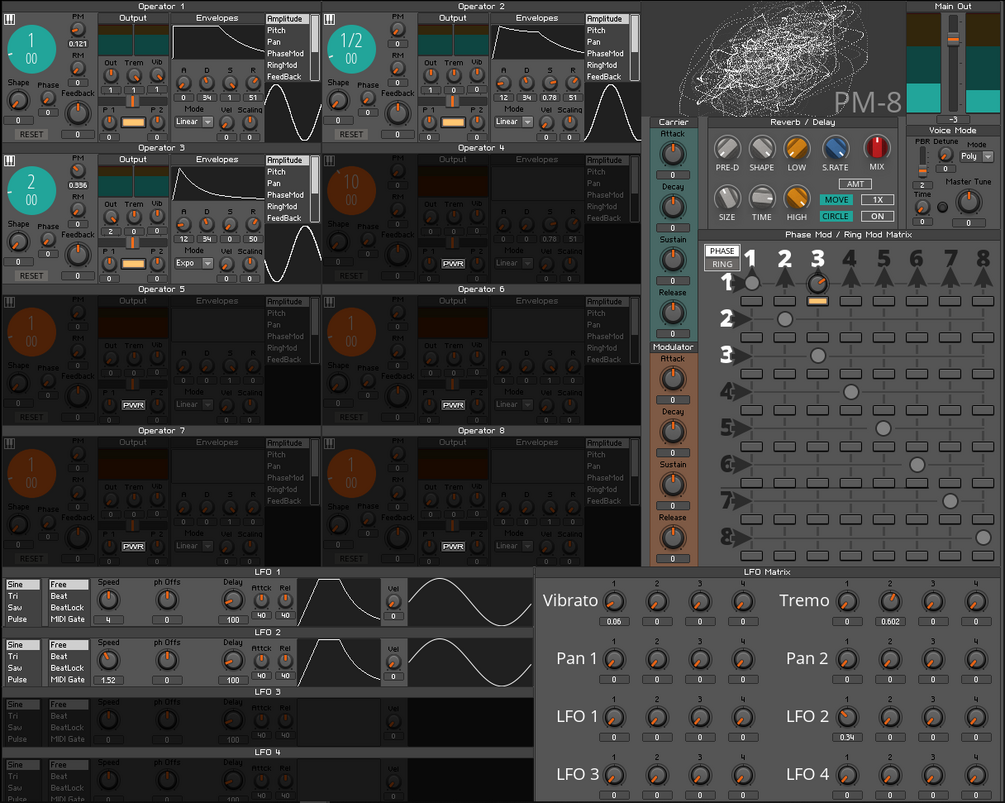
Task: Toggle the lit orange matrix button under column 3
Action: pos(817,301)
